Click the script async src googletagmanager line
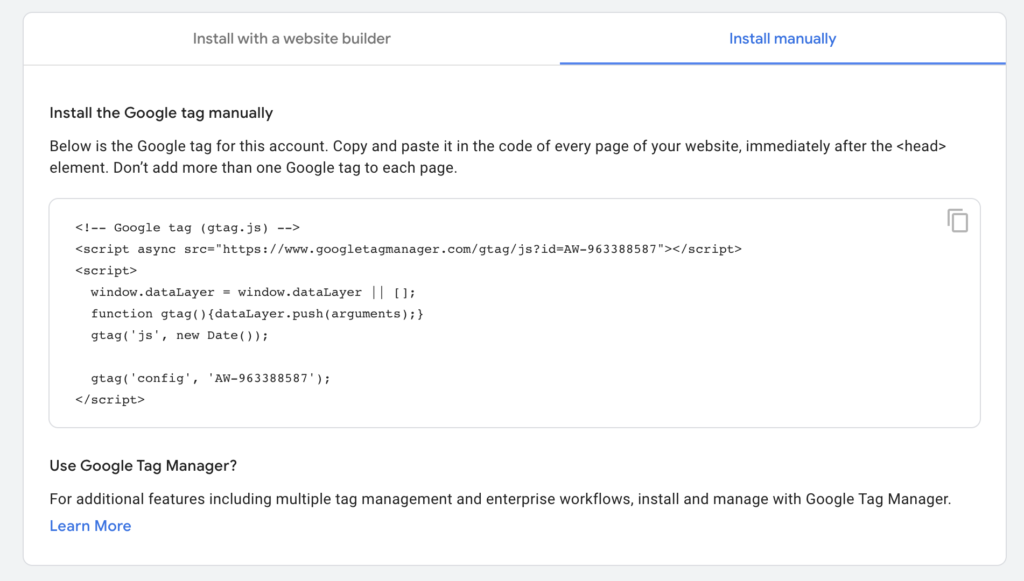This screenshot has width=1024, height=581. click(x=408, y=249)
